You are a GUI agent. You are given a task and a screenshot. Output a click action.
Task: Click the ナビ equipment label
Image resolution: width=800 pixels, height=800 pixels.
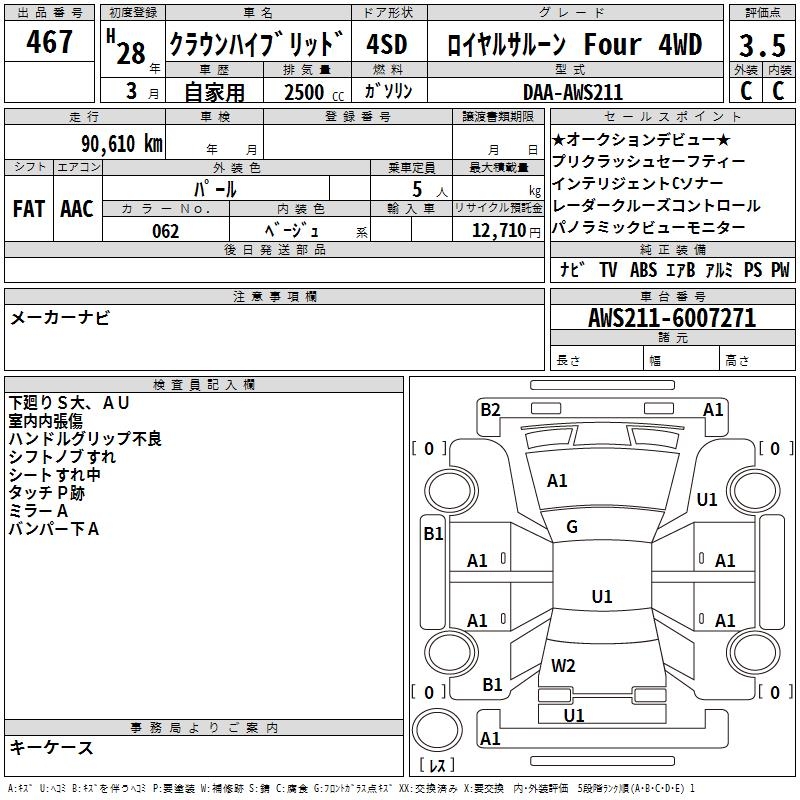point(571,270)
